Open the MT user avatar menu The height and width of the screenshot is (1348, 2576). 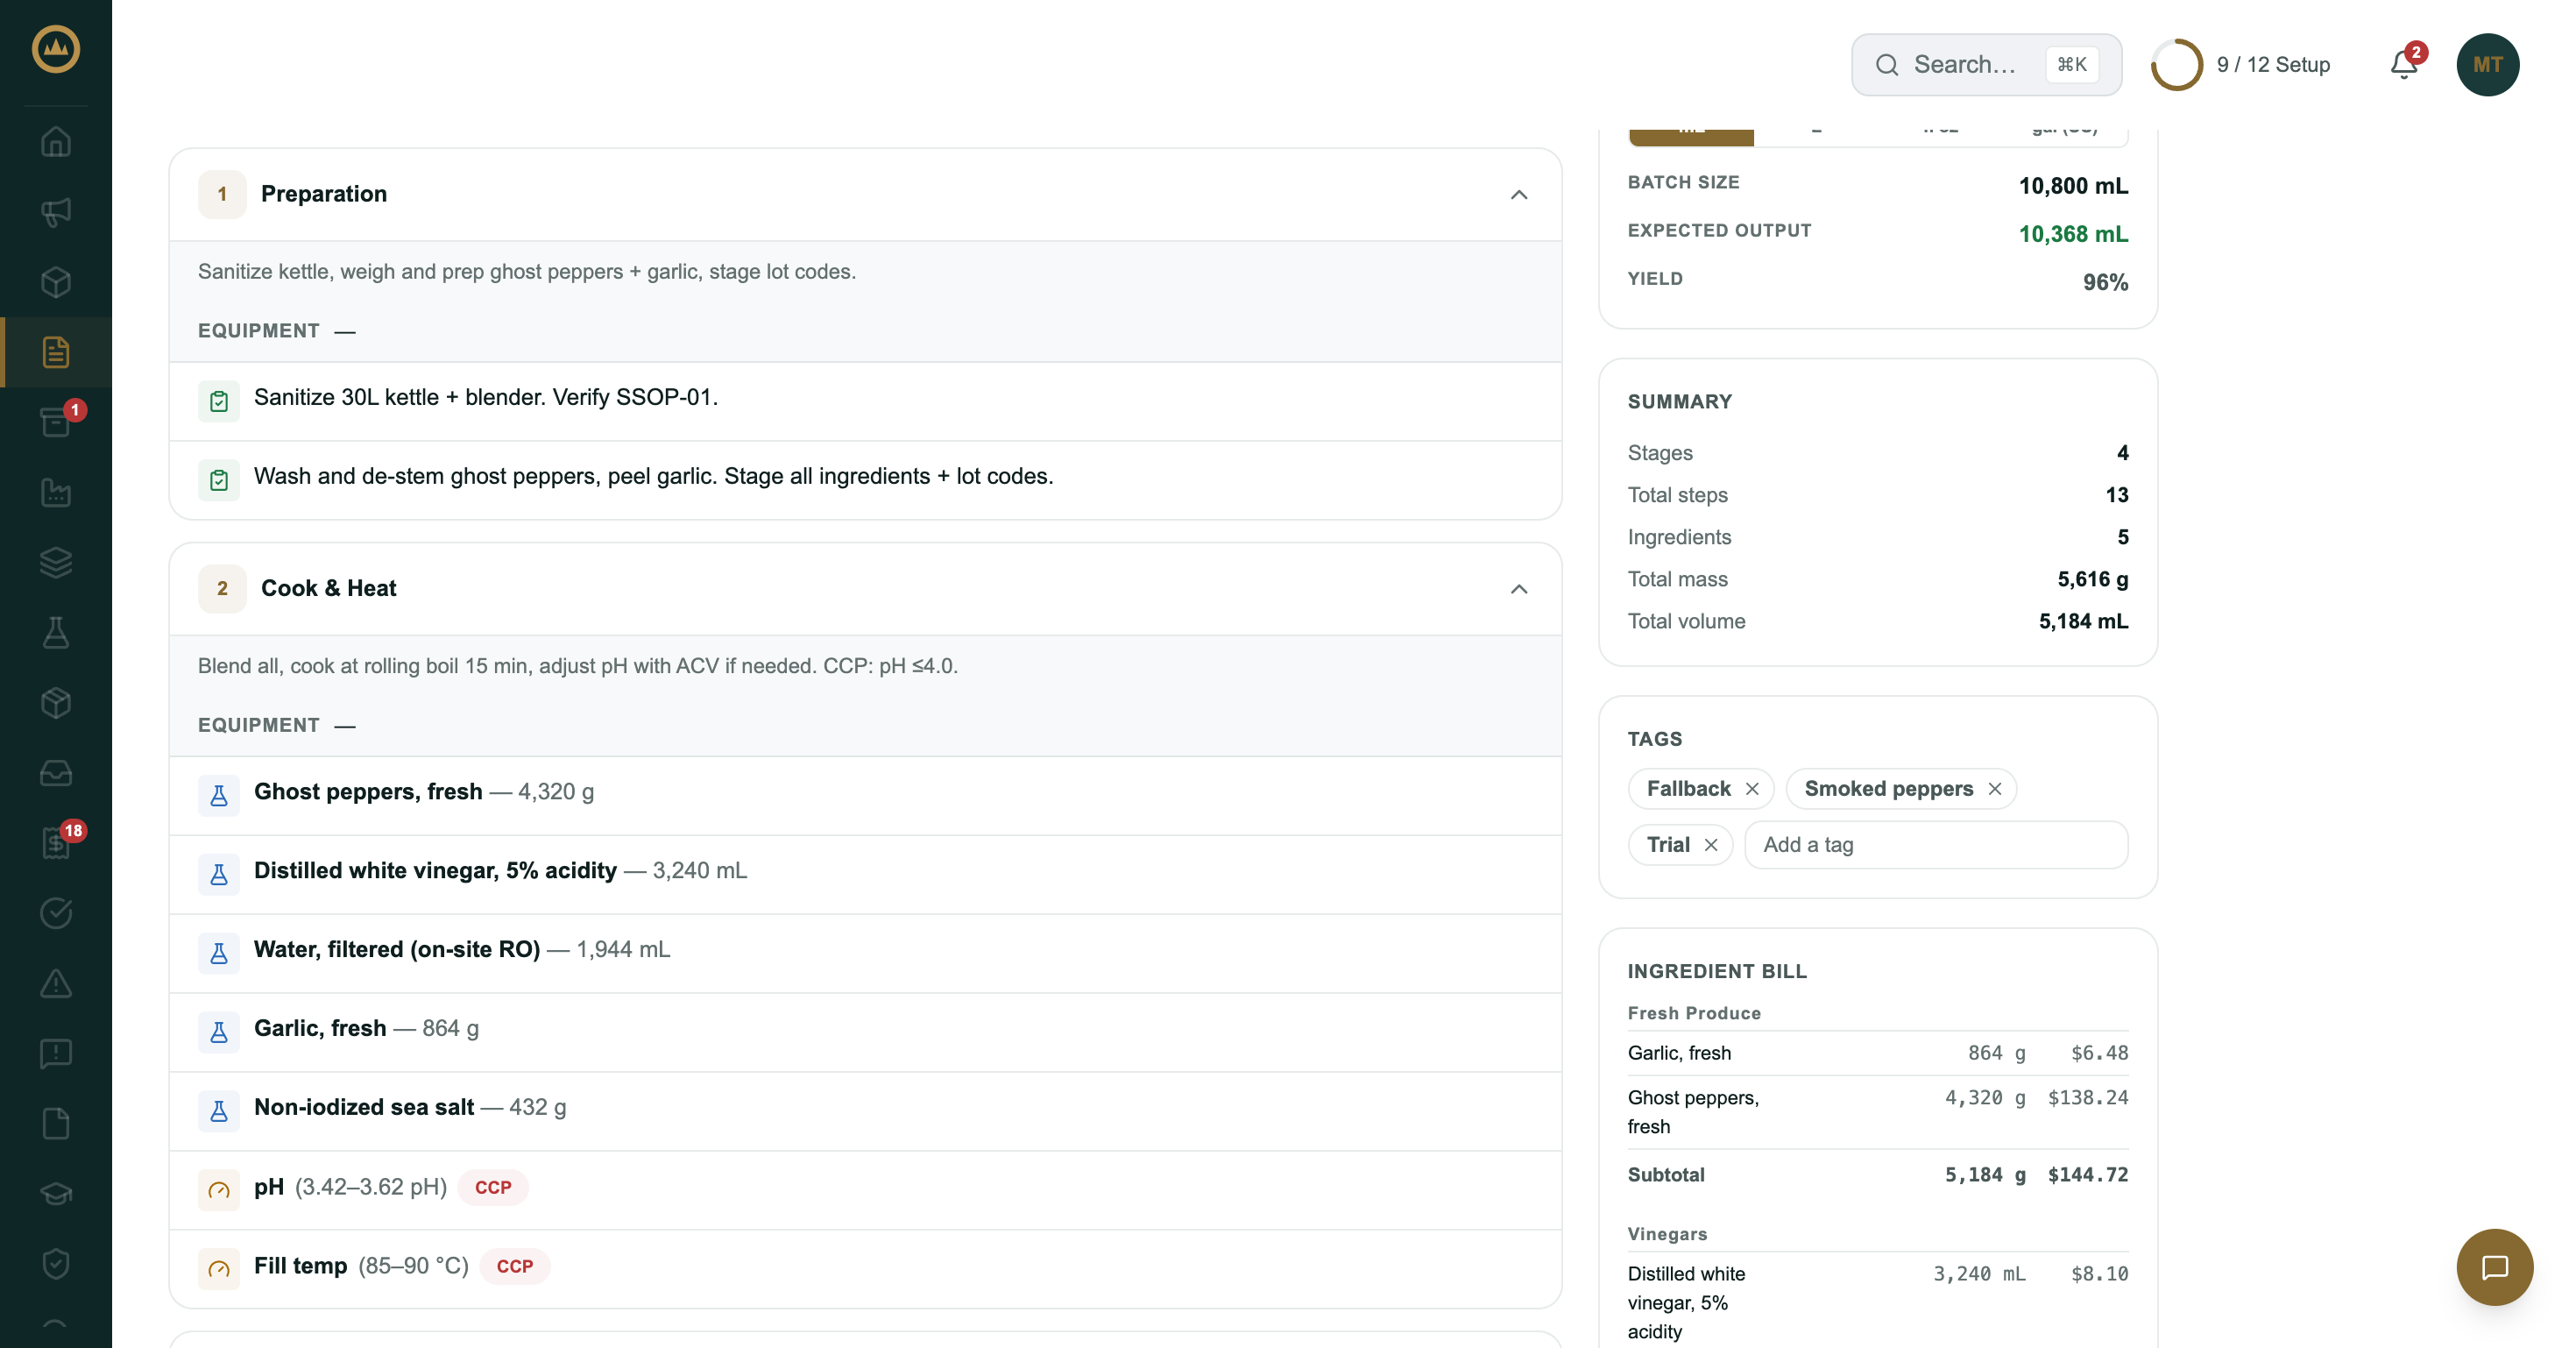pyautogui.click(x=2487, y=64)
